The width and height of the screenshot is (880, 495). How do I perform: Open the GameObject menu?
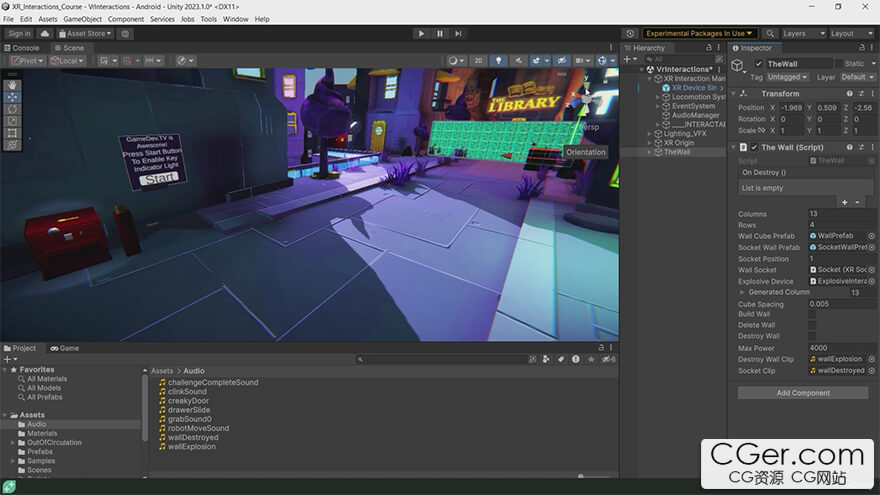point(82,19)
